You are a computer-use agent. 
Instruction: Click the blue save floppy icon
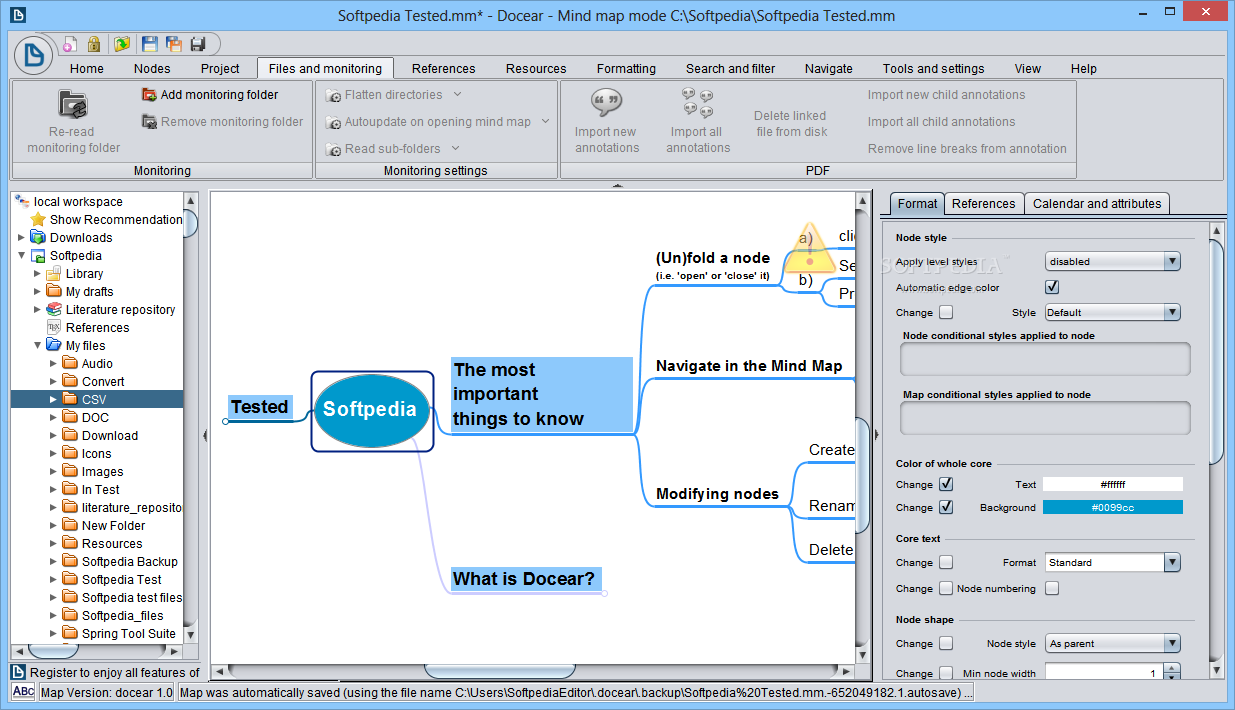click(150, 44)
